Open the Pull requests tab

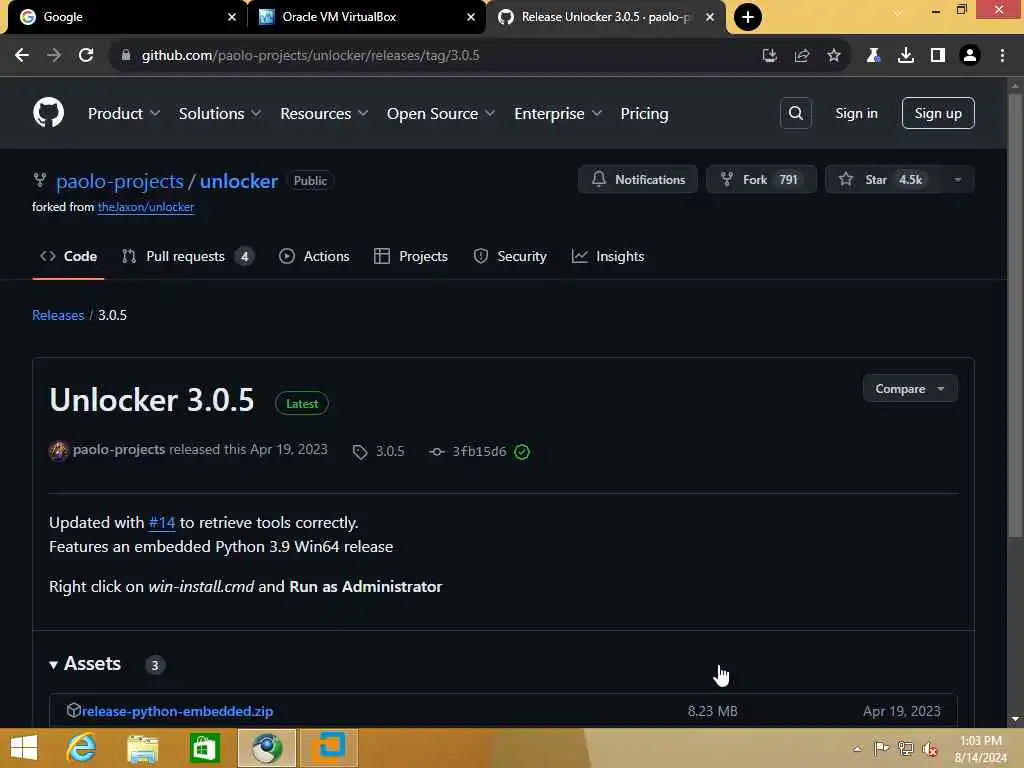coord(187,256)
